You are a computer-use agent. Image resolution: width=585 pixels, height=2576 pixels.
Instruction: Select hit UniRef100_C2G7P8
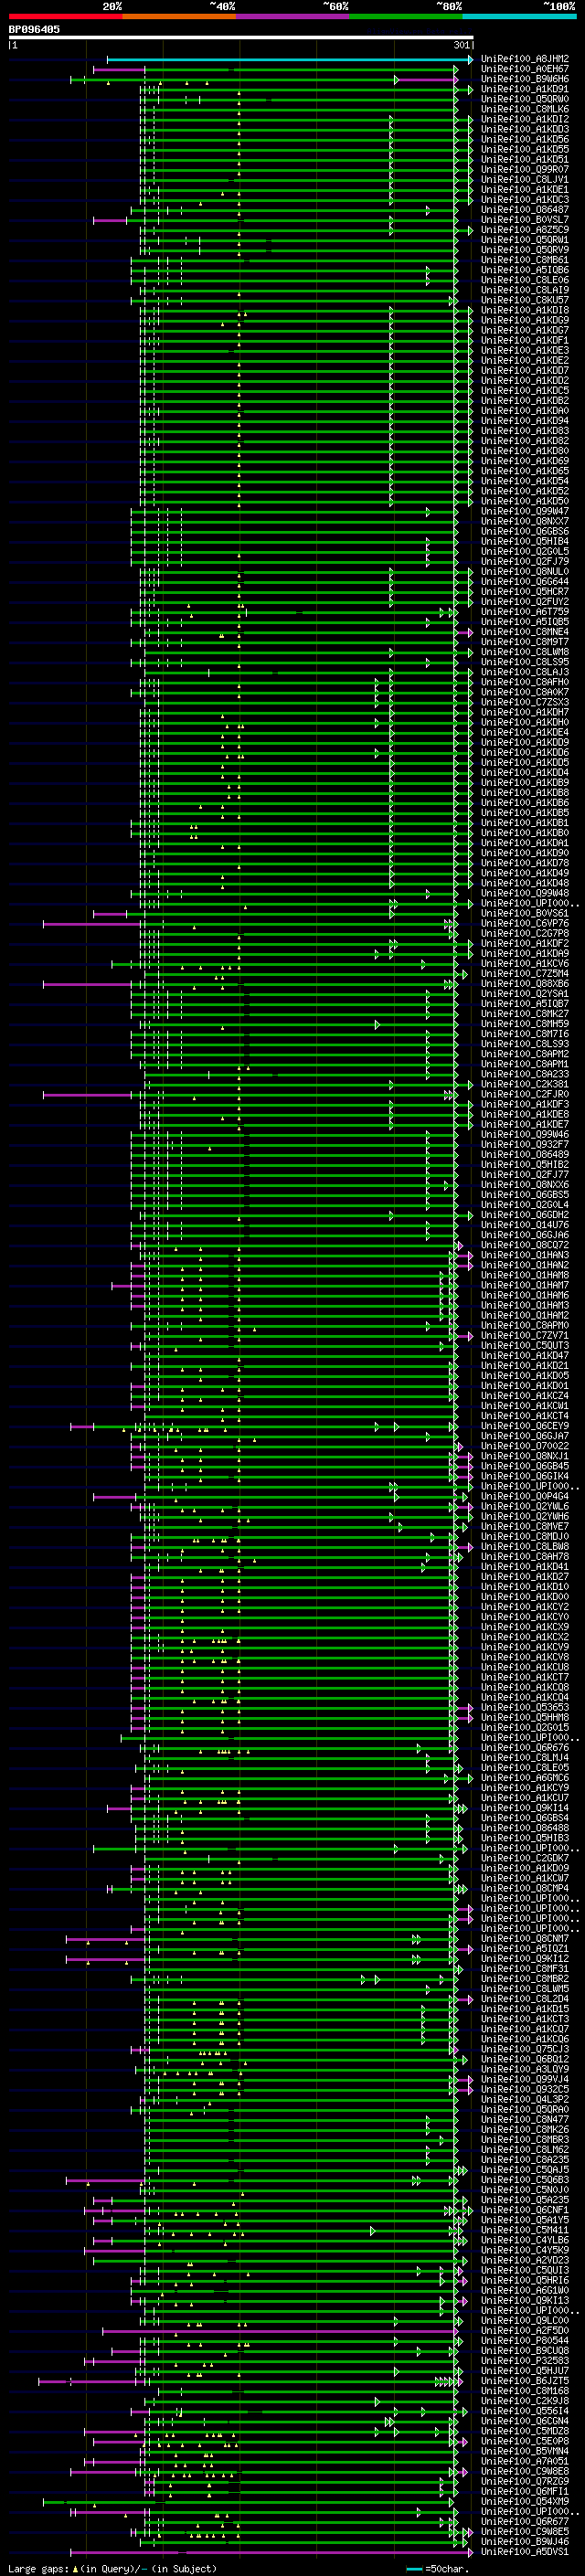pos(525,933)
